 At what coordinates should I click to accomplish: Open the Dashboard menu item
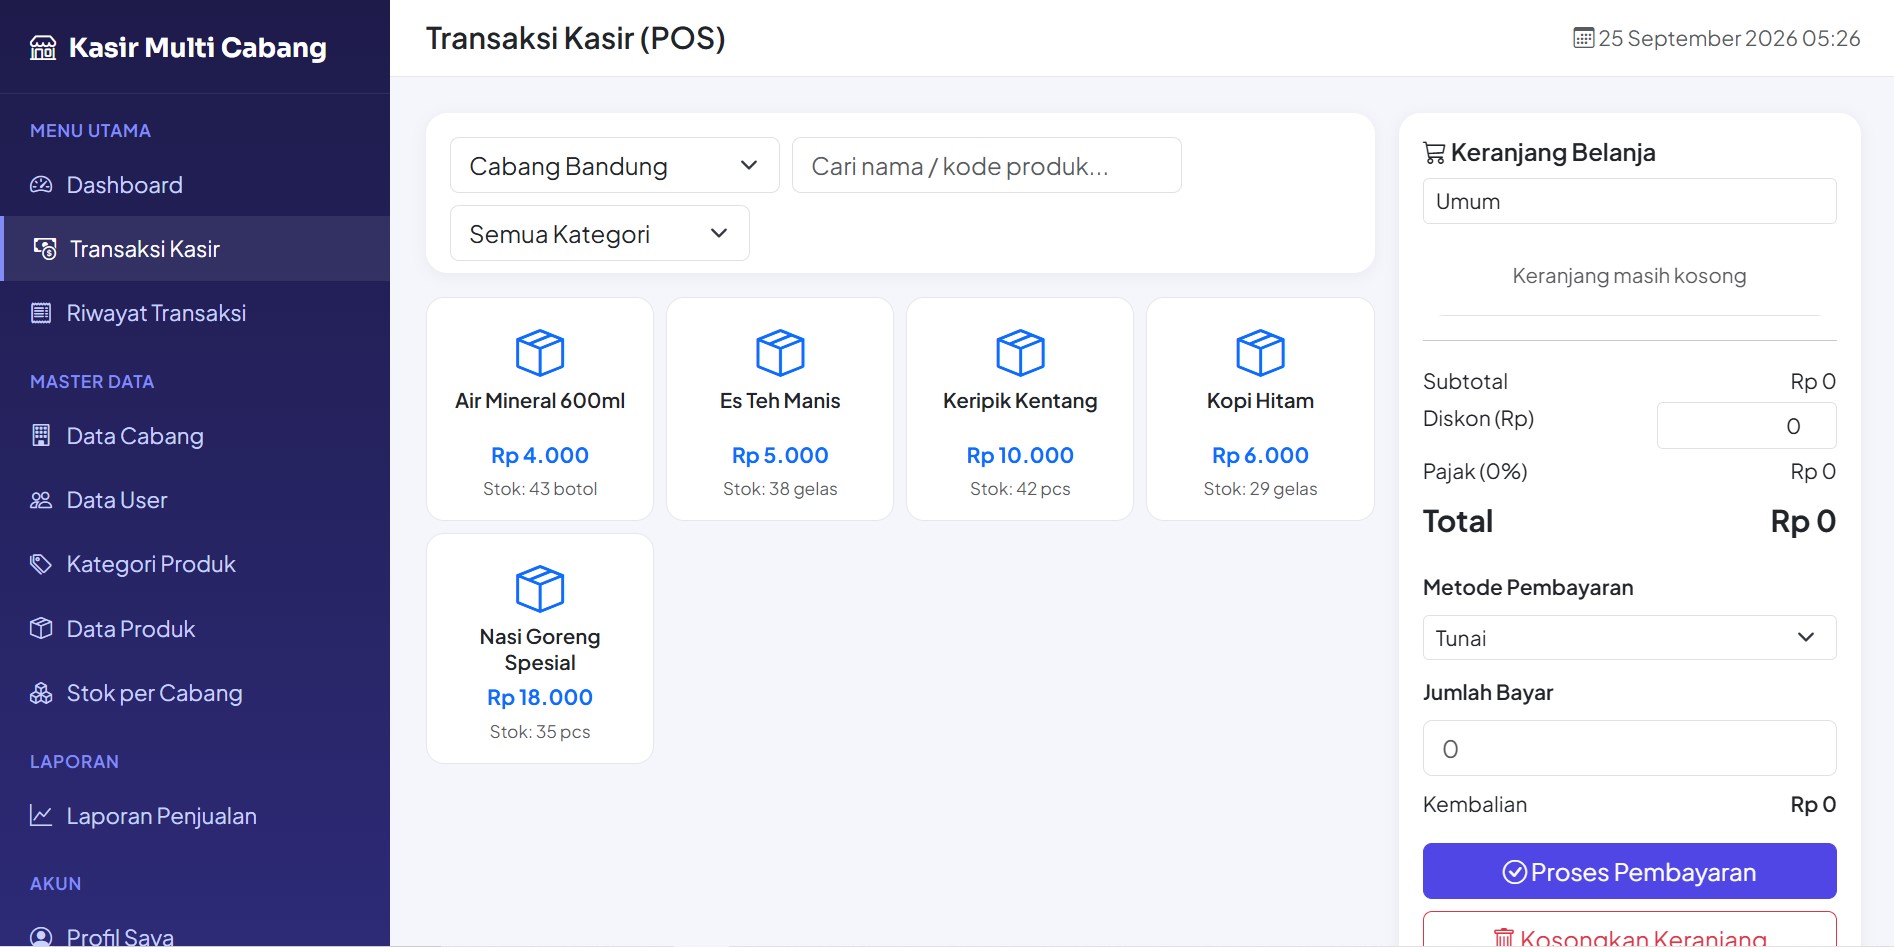pos(195,185)
